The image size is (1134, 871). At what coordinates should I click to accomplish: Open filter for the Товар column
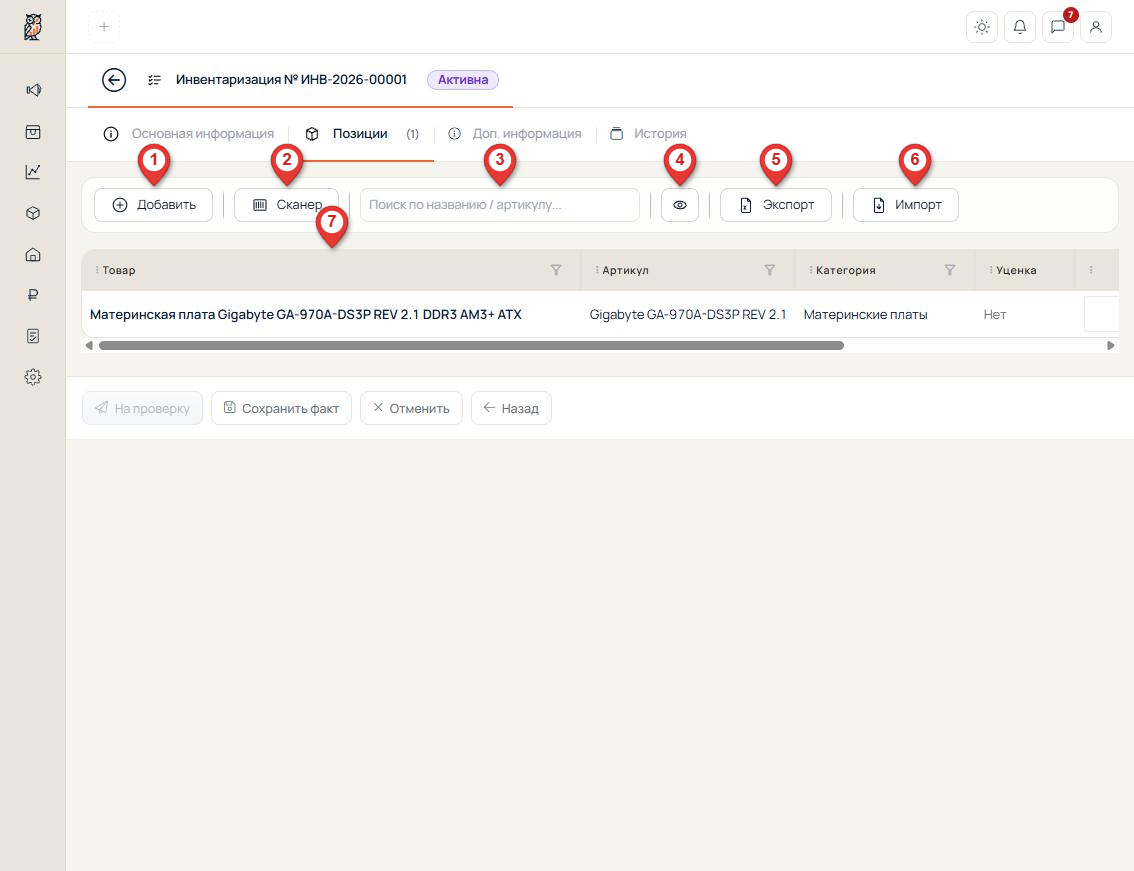click(x=556, y=270)
